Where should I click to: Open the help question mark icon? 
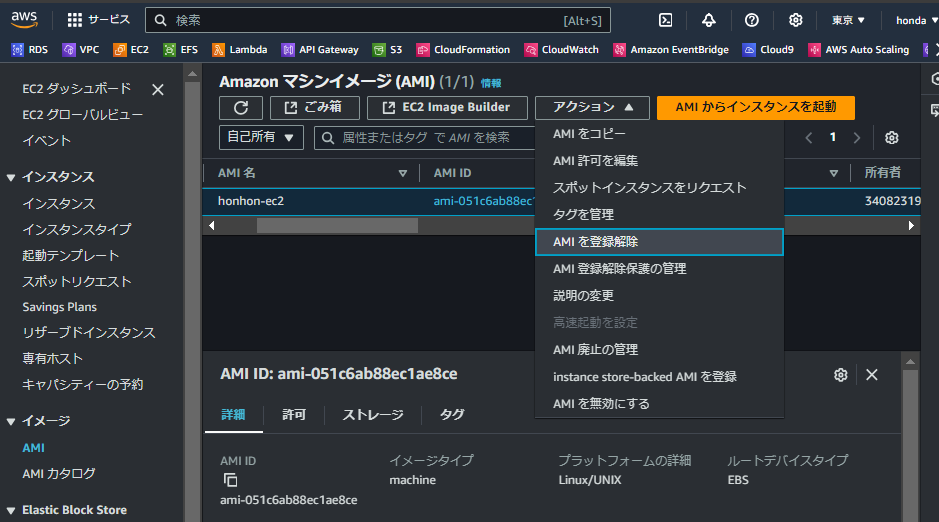tap(752, 20)
